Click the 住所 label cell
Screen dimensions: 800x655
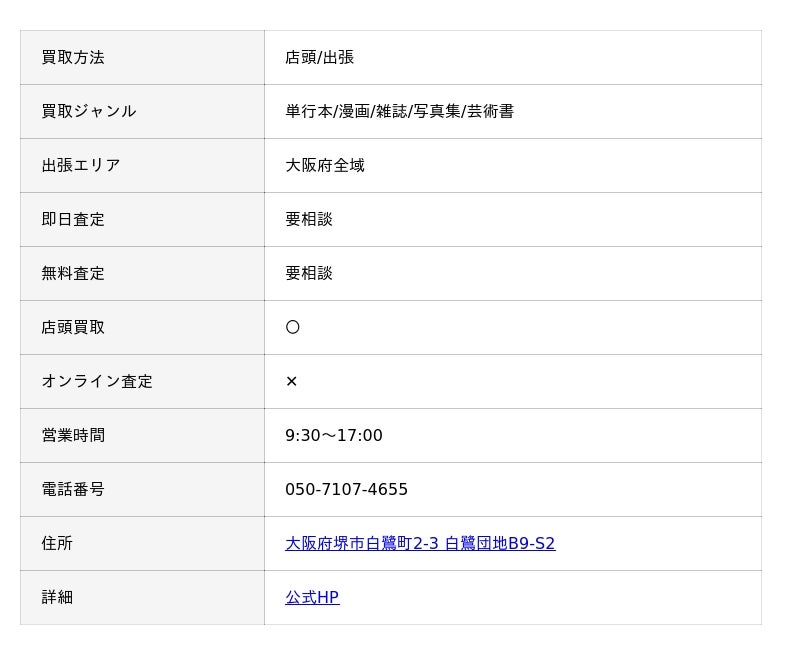[142, 543]
